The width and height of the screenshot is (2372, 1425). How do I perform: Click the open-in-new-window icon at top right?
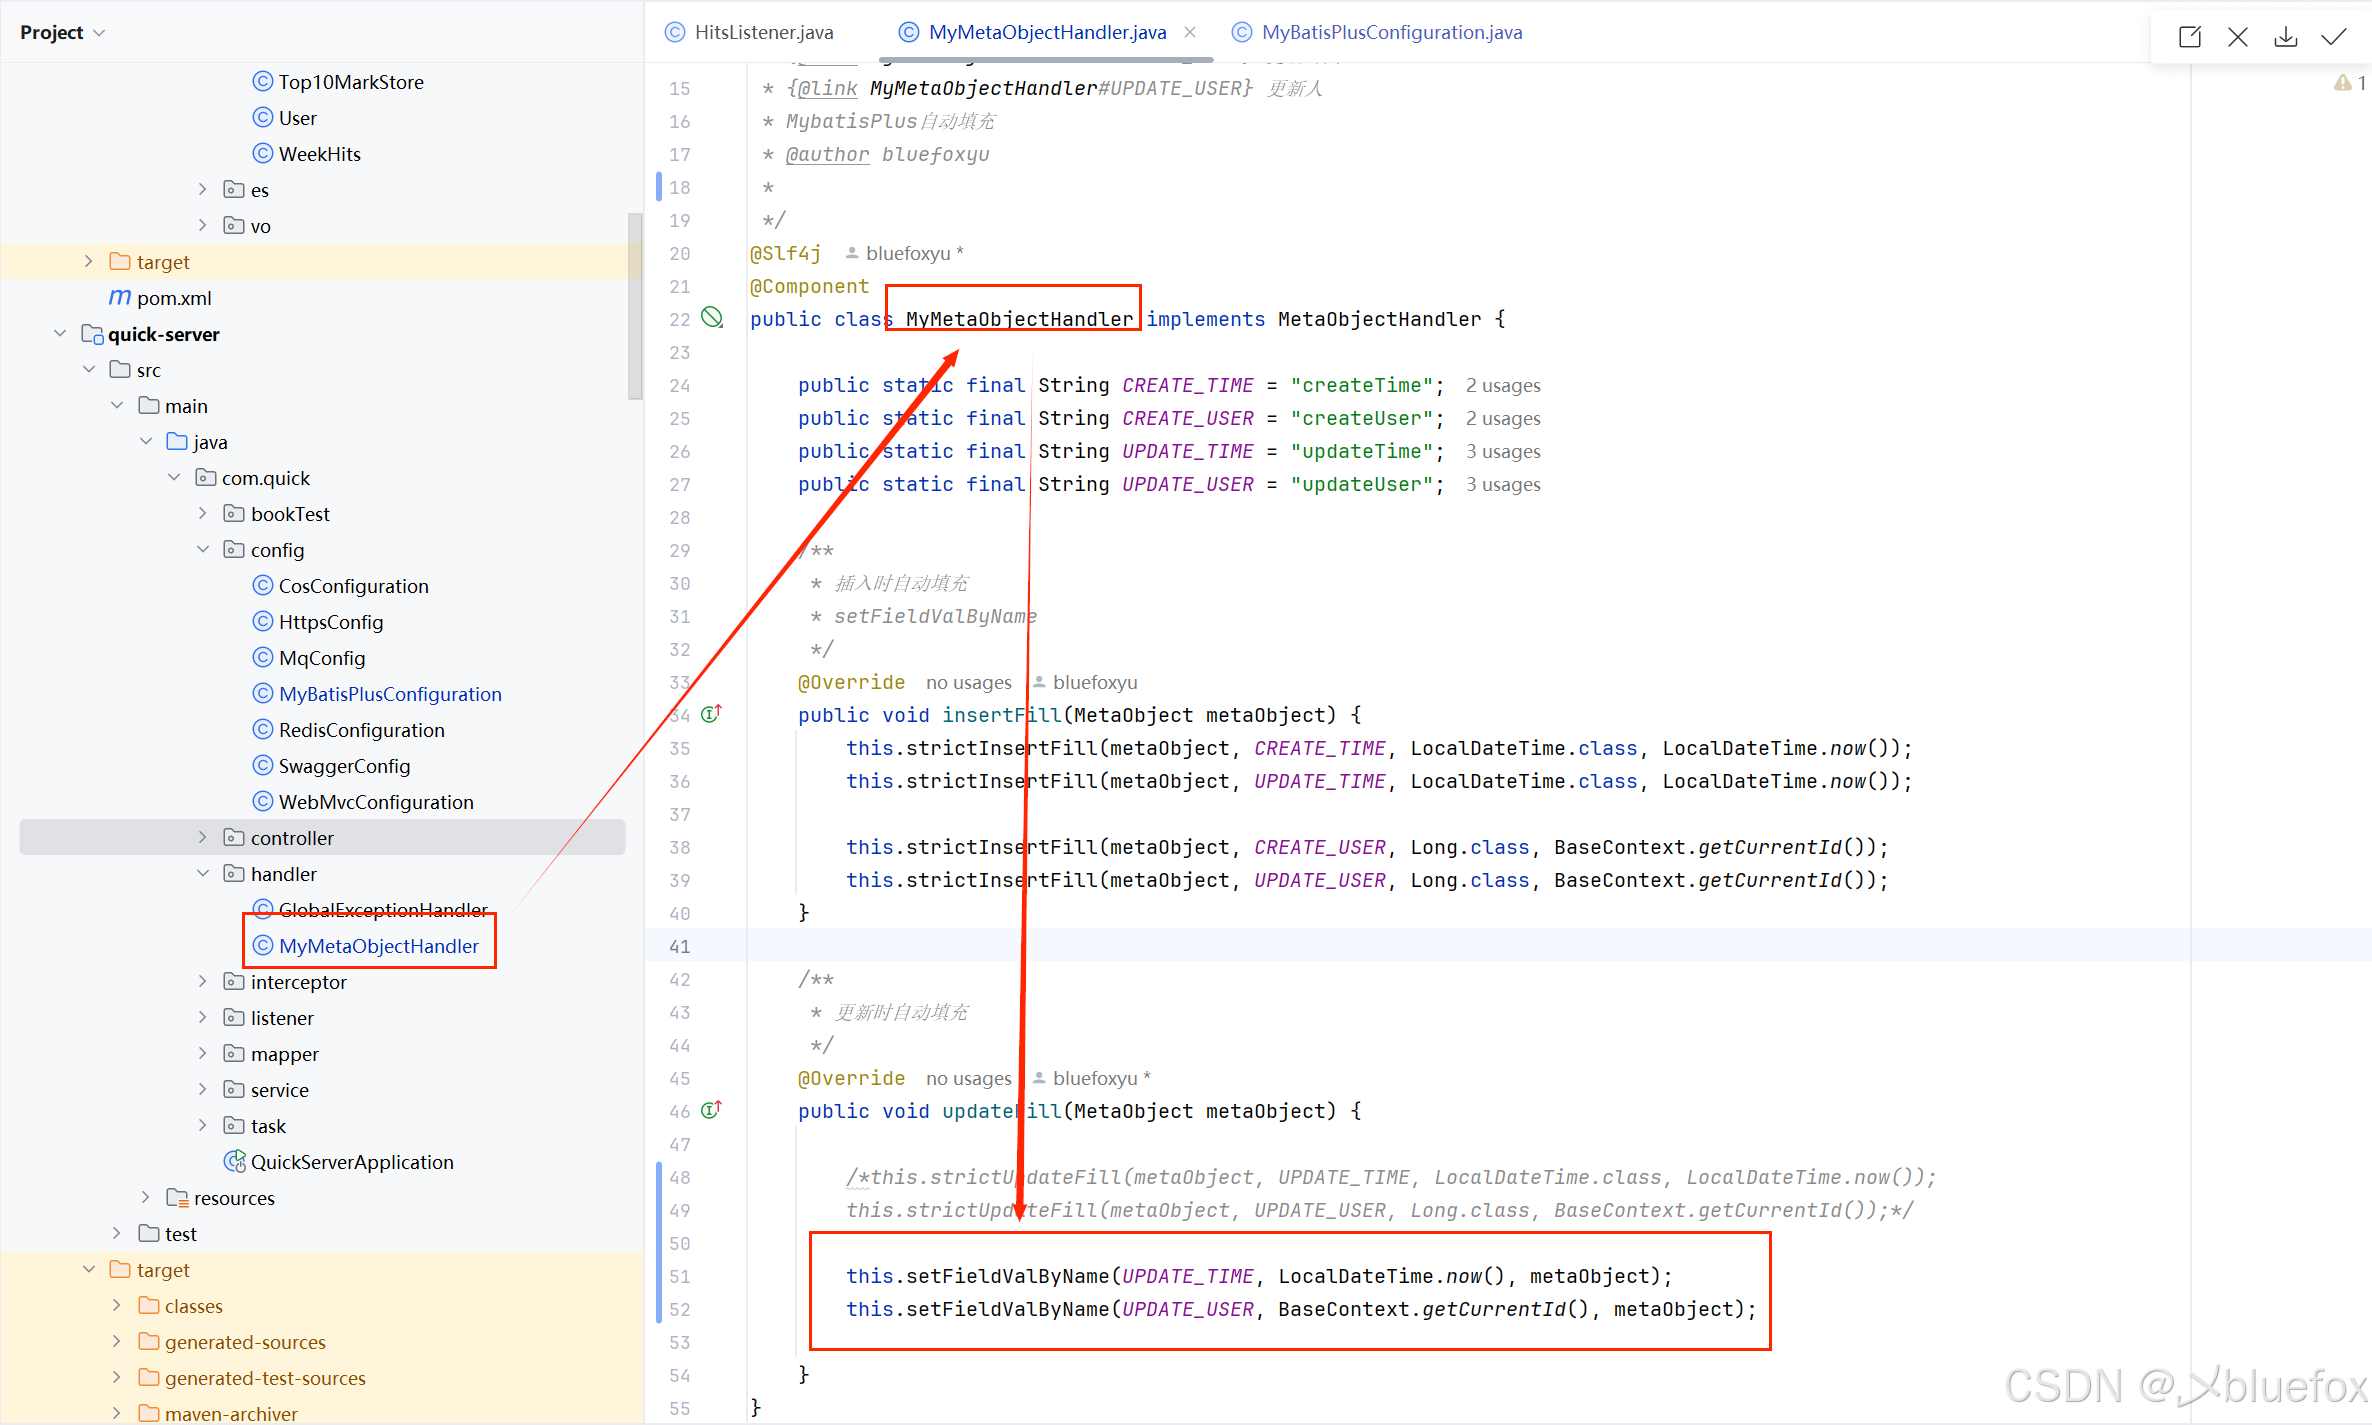pyautogui.click(x=2189, y=37)
